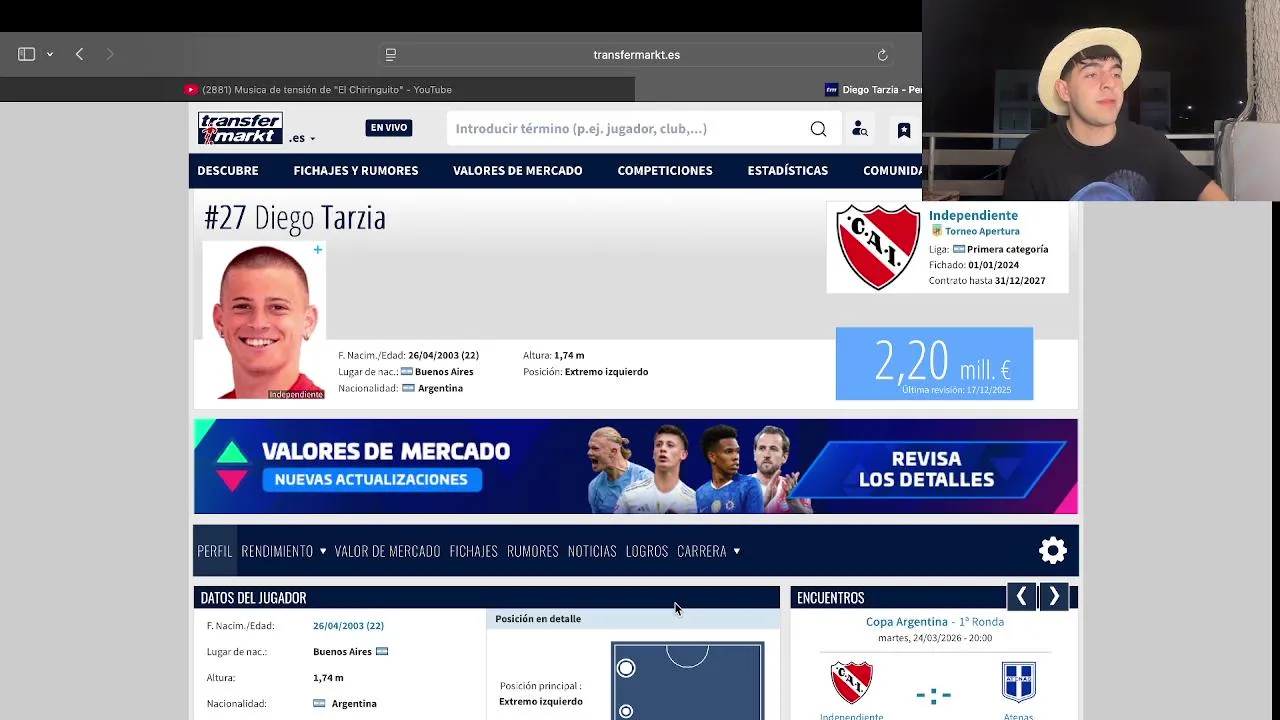Image resolution: width=1280 pixels, height=720 pixels.
Task: Click the plus icon on player photo
Action: [x=318, y=250]
